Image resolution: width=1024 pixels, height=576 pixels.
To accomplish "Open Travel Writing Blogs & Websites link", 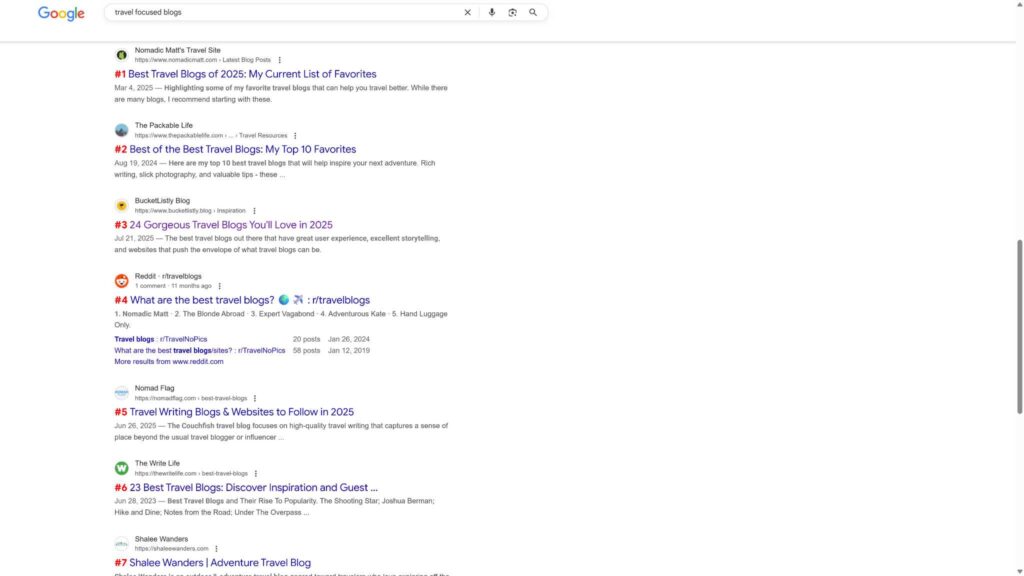I will tap(242, 412).
